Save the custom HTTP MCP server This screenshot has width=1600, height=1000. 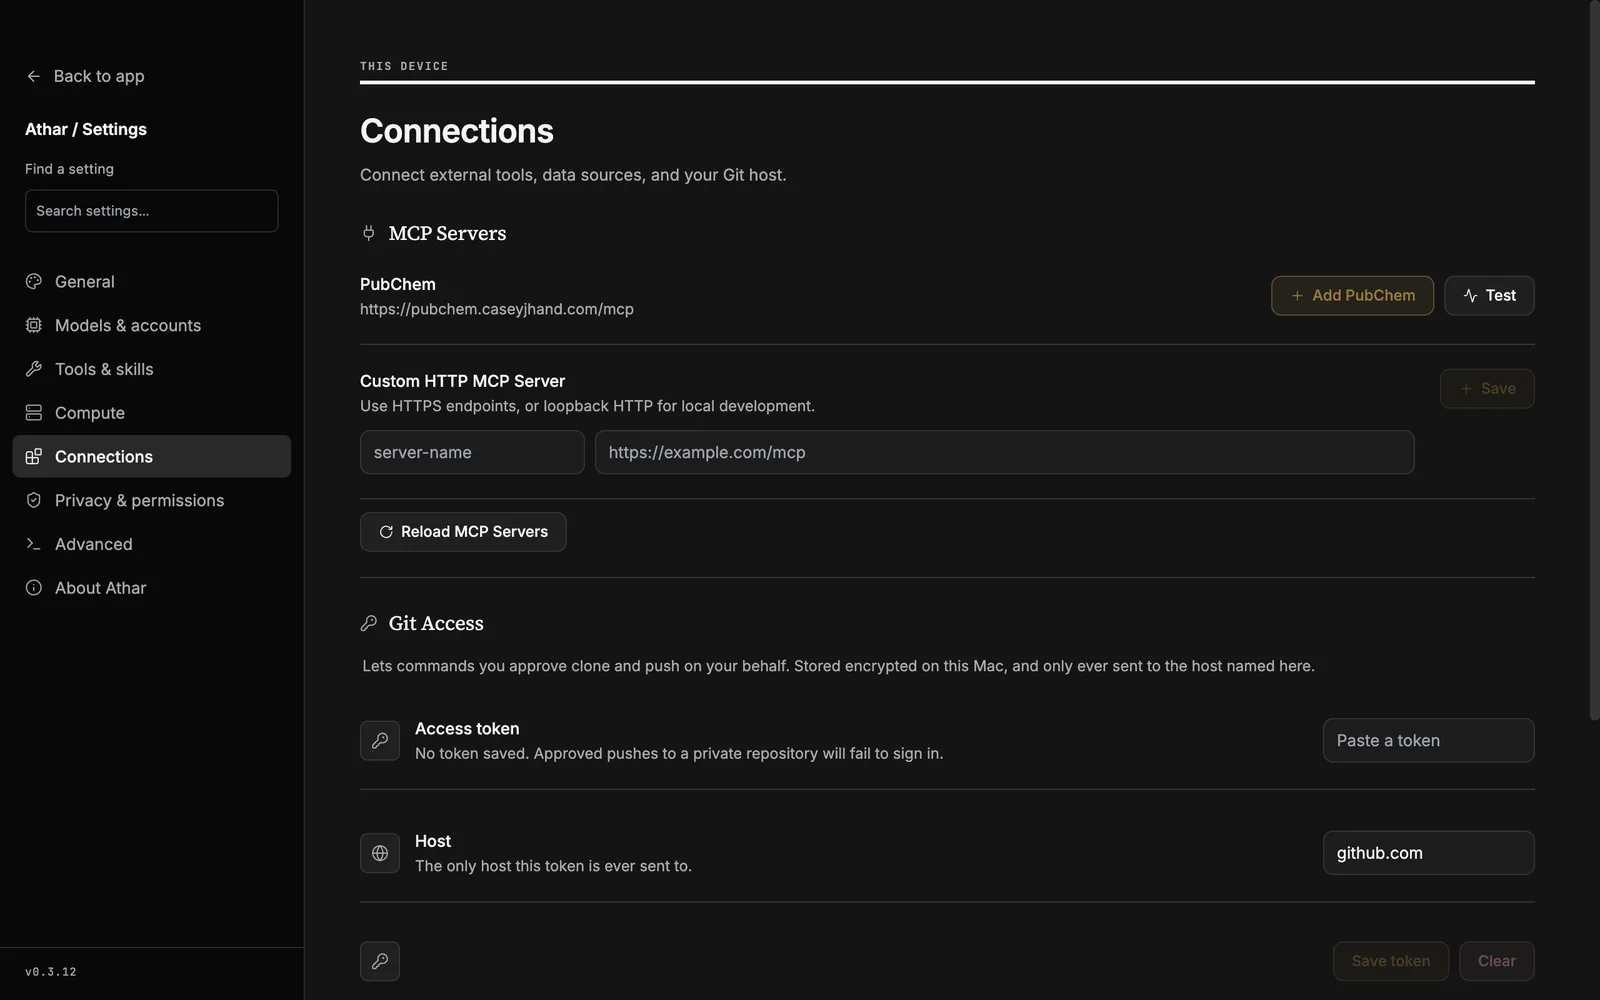[x=1487, y=389]
